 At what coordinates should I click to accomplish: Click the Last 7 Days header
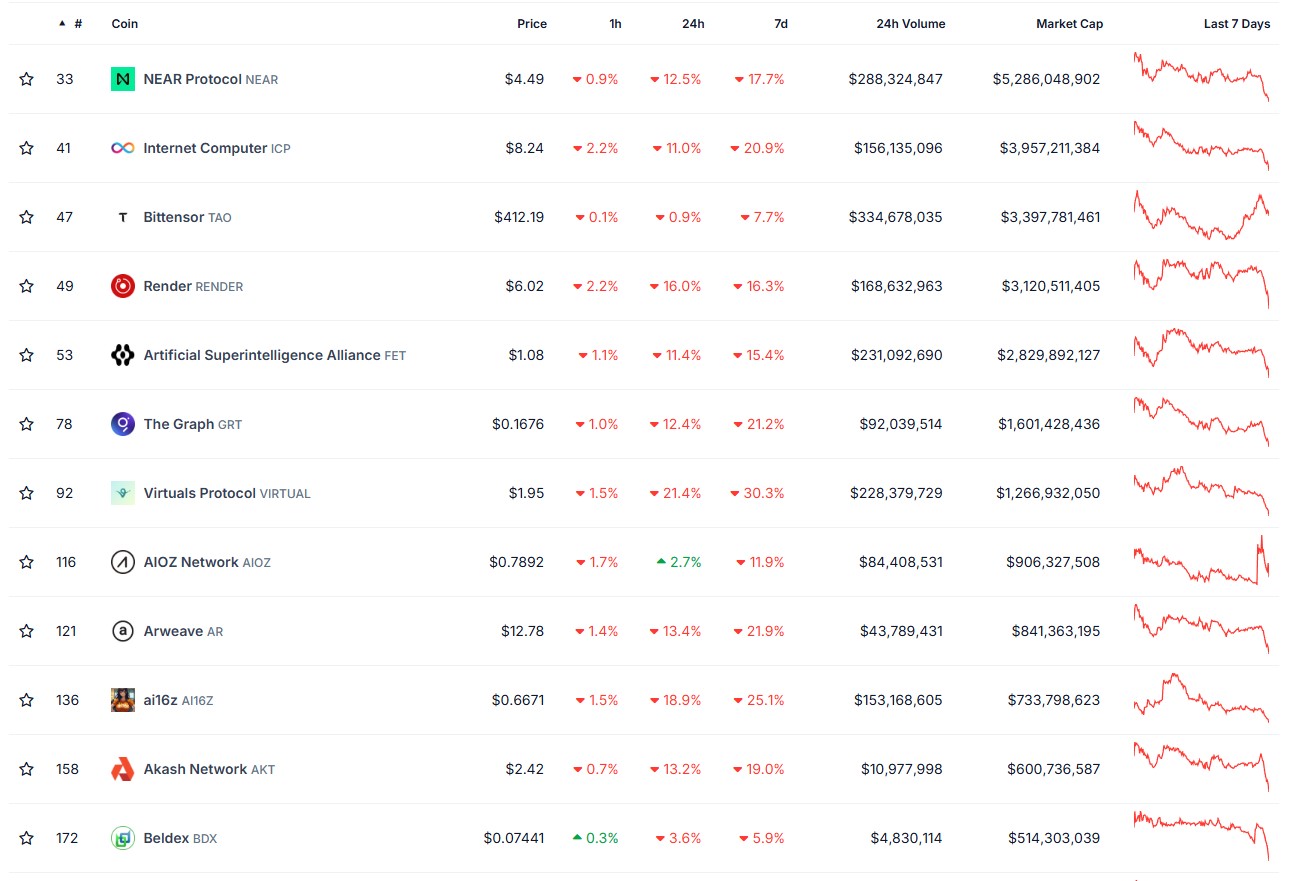(x=1237, y=24)
